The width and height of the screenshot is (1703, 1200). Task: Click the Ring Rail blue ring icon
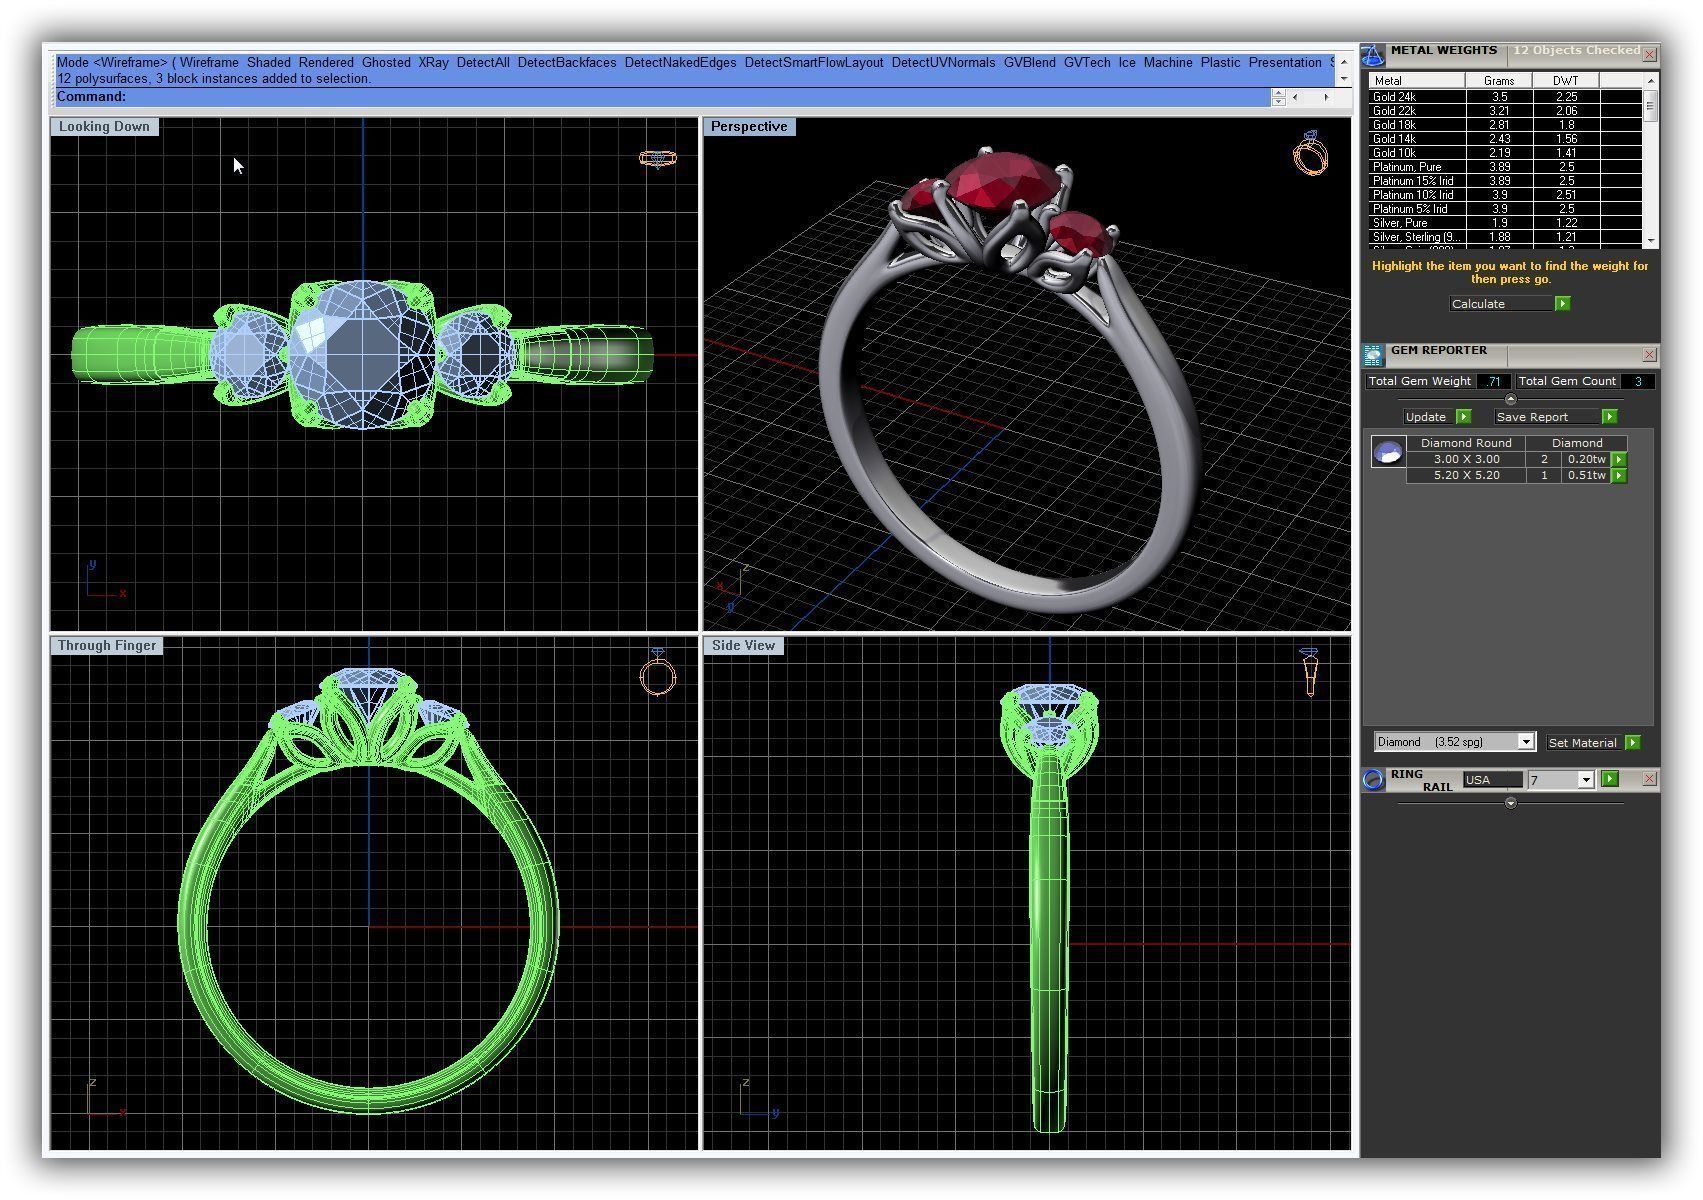(1374, 779)
